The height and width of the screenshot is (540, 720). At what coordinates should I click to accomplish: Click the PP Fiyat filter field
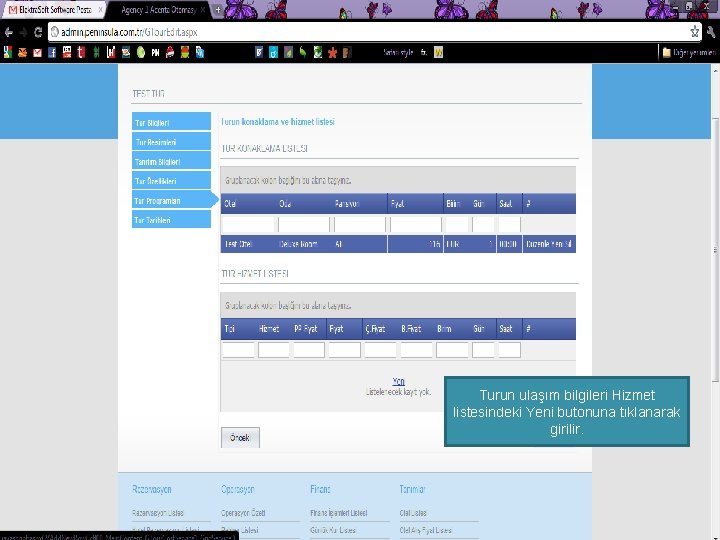(309, 350)
